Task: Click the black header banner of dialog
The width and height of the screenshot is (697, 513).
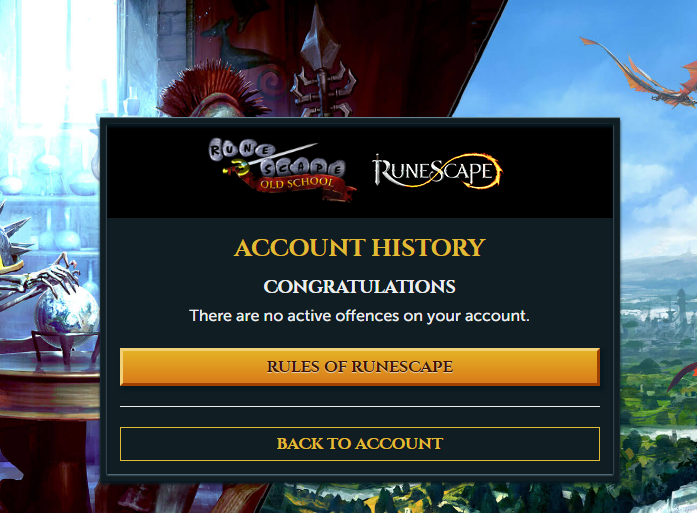Action: pyautogui.click(x=360, y=172)
